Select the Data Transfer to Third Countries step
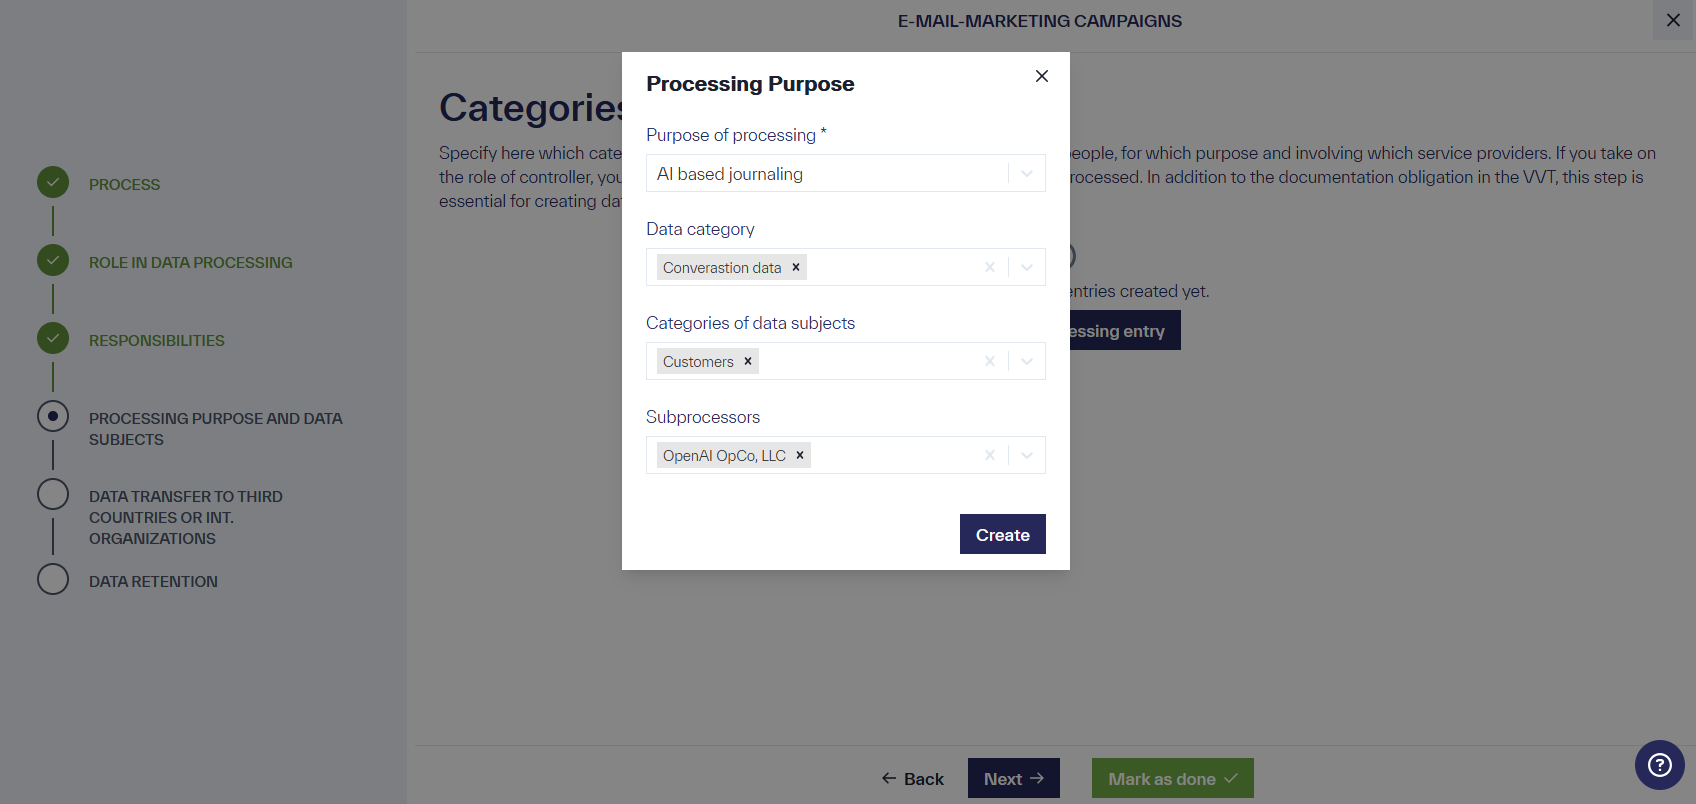 coord(53,494)
